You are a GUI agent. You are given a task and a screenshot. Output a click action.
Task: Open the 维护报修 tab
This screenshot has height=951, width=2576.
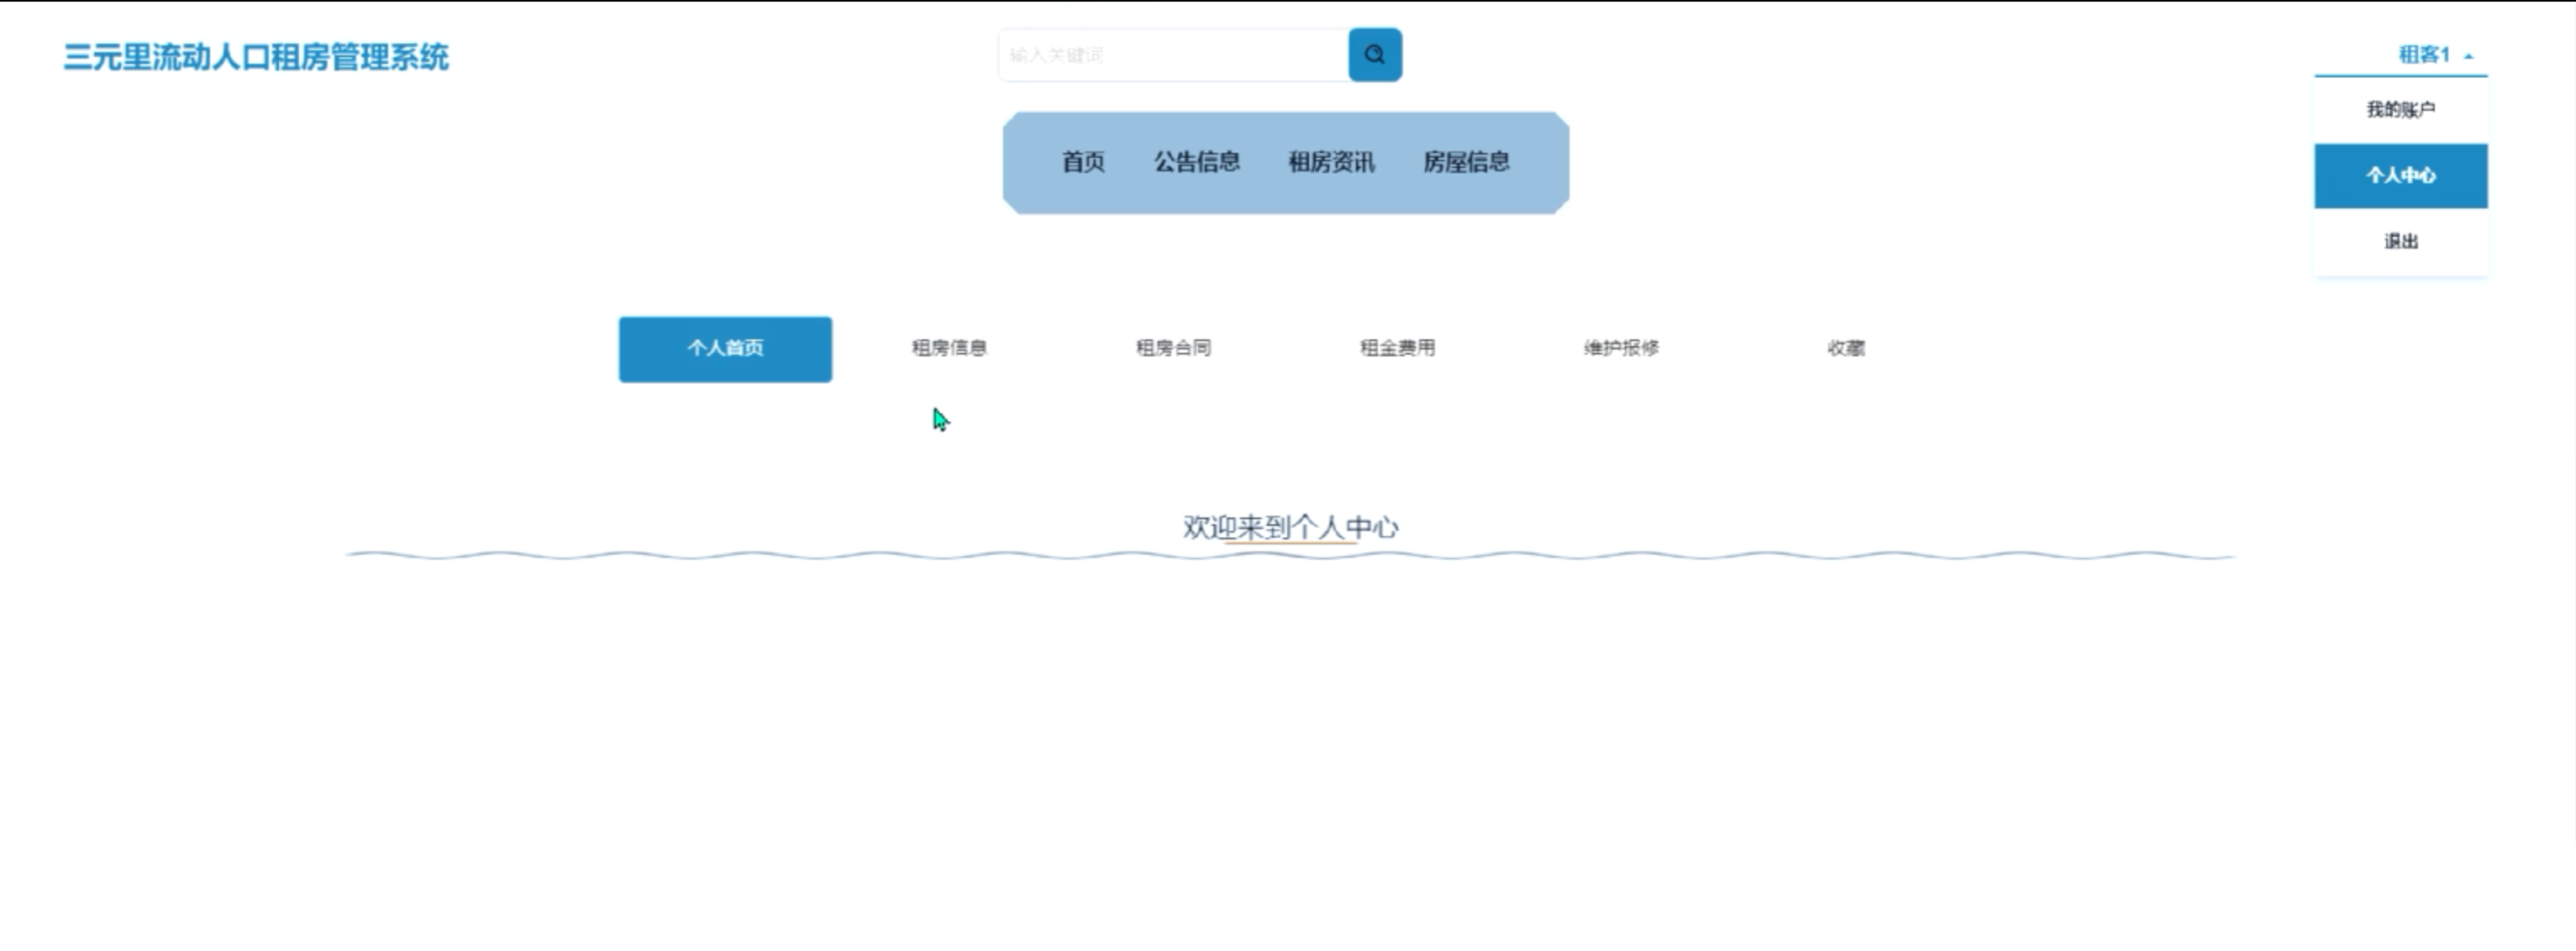[1621, 348]
